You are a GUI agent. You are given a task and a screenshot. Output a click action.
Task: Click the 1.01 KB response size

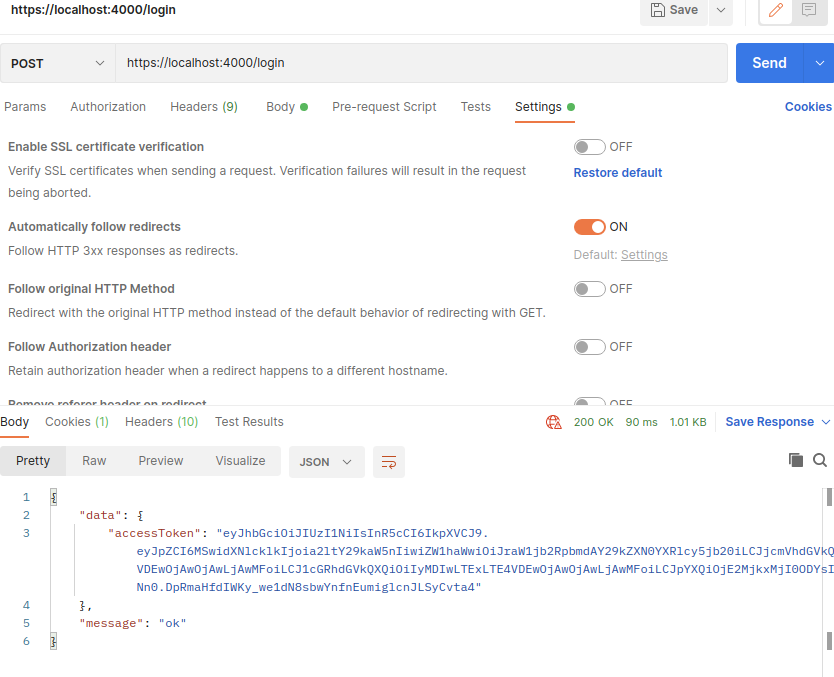pos(688,422)
